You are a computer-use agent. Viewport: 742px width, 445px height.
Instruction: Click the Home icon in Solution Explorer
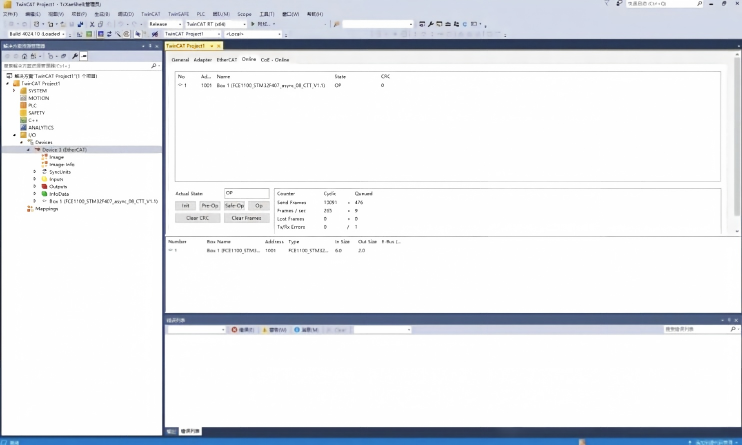tap(24, 56)
